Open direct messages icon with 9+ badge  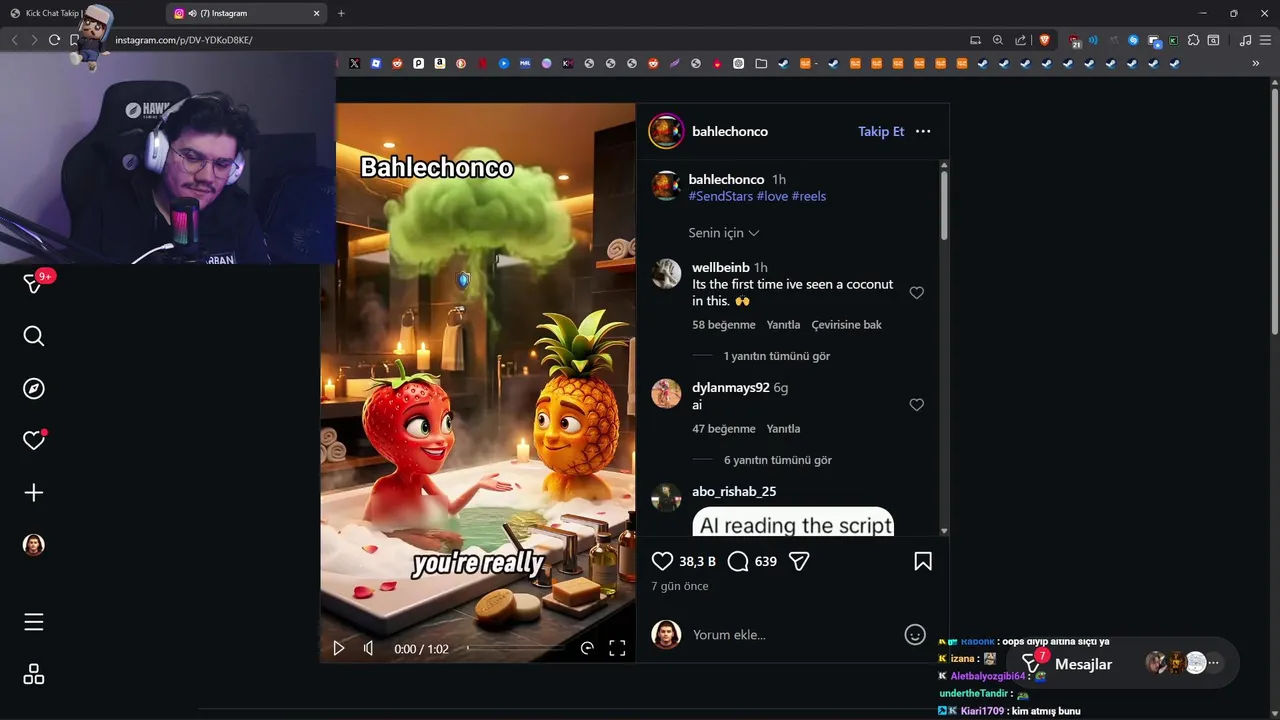[34, 284]
